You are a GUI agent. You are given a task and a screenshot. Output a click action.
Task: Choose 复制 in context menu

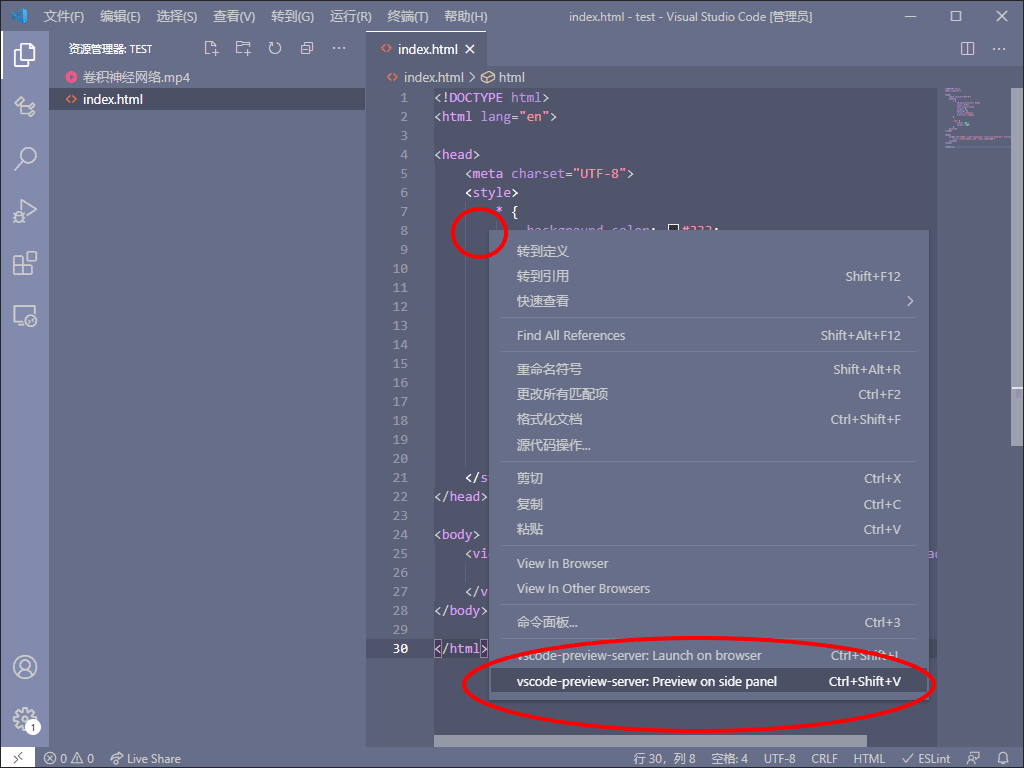tap(709, 504)
